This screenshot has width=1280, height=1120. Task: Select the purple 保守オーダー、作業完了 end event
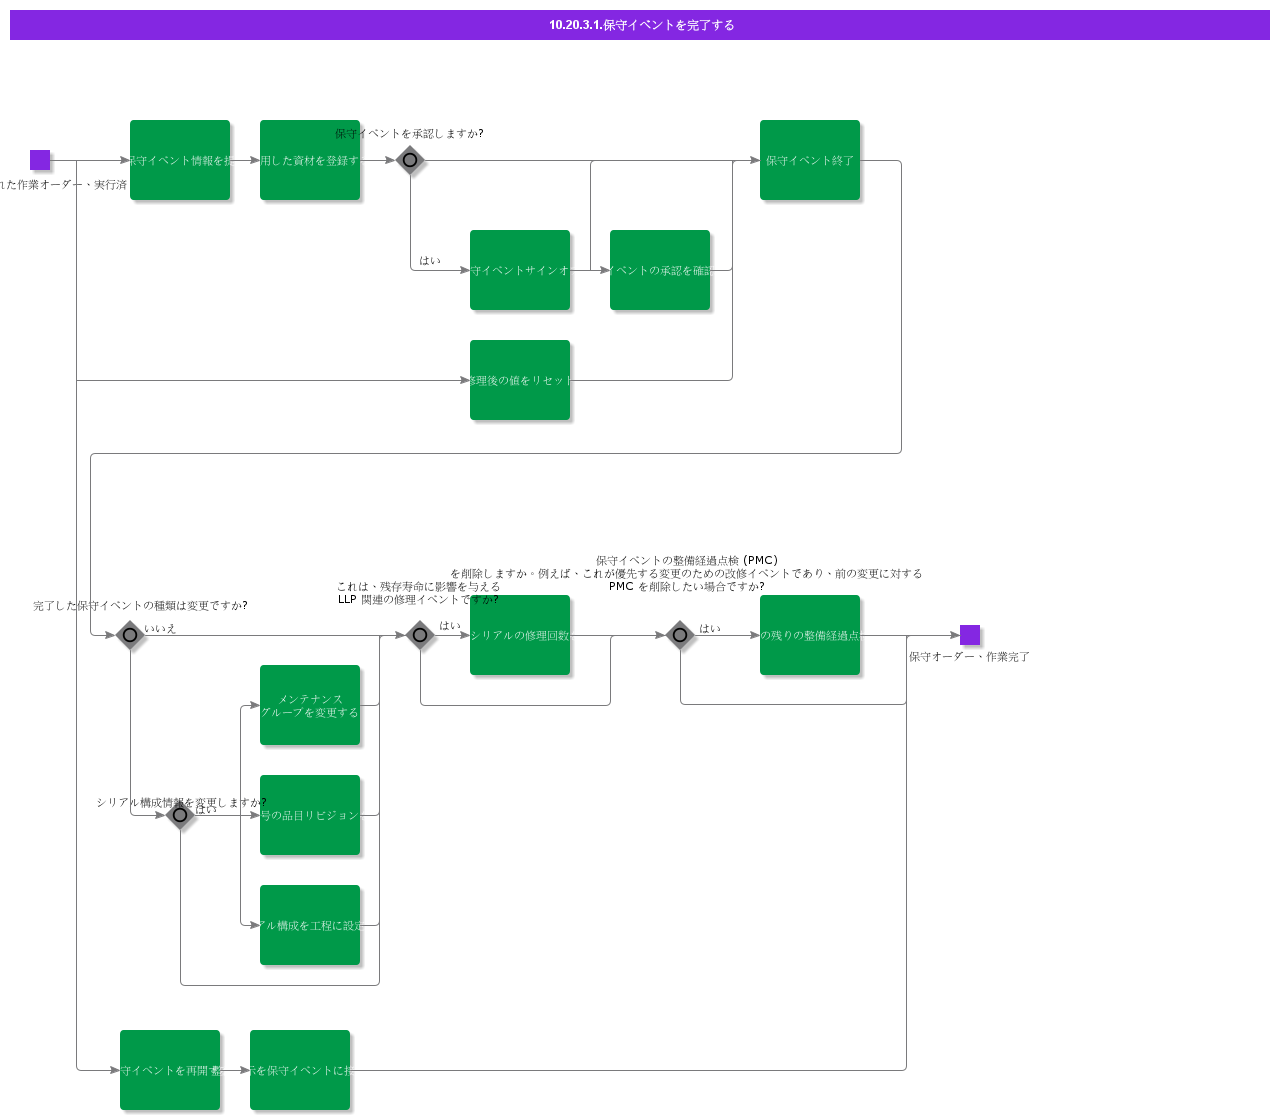970,635
